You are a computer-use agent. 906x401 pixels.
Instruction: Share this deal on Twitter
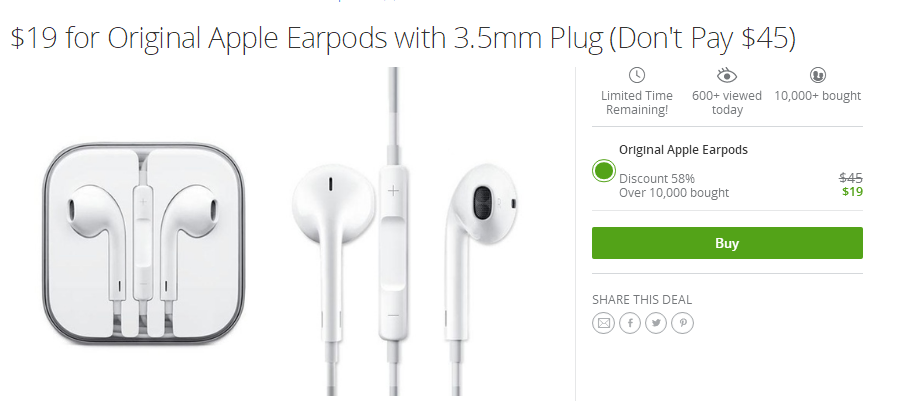click(656, 323)
